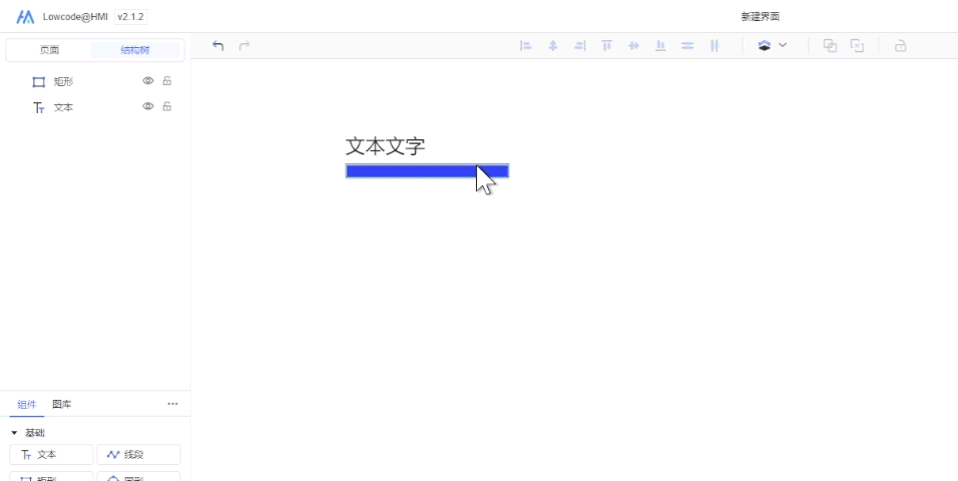
Task: Distribute objects vertically with equal spacing
Action: 687,45
